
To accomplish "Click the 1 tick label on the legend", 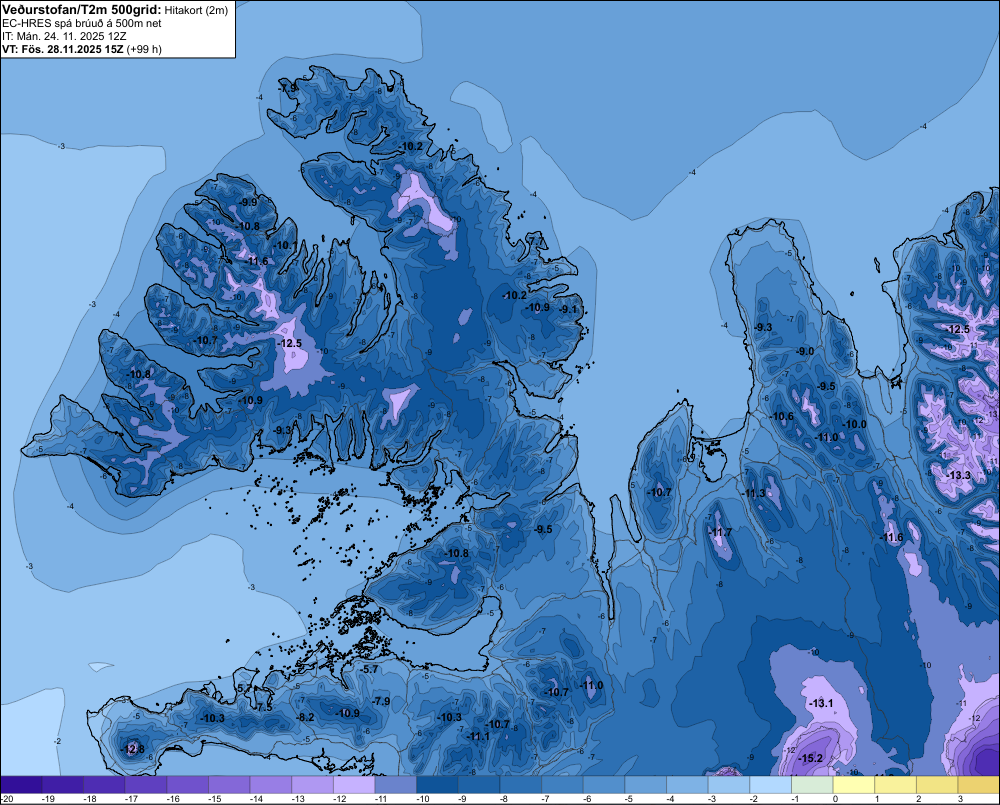I will click(x=877, y=799).
